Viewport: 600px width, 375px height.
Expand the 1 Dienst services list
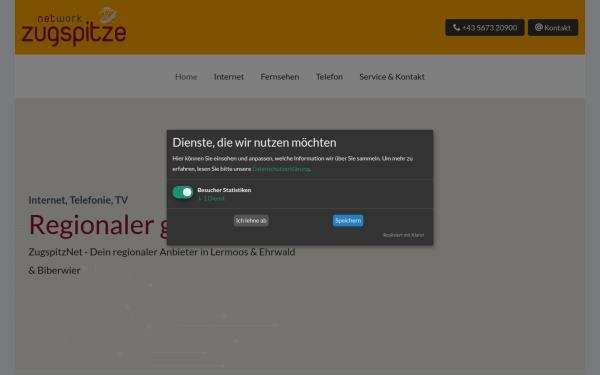click(x=211, y=198)
